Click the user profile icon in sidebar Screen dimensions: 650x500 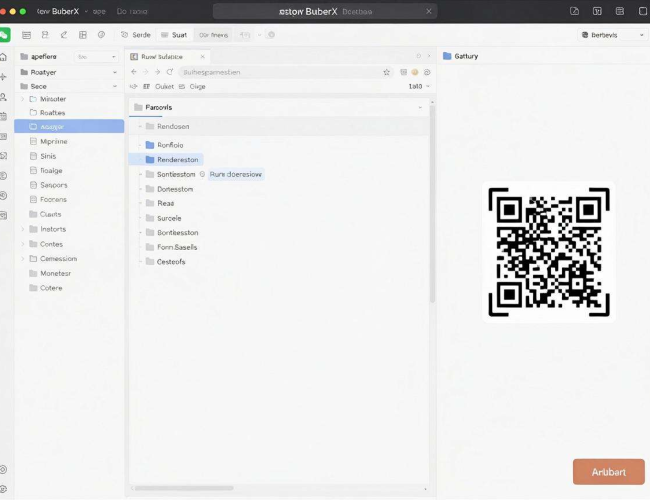4,97
